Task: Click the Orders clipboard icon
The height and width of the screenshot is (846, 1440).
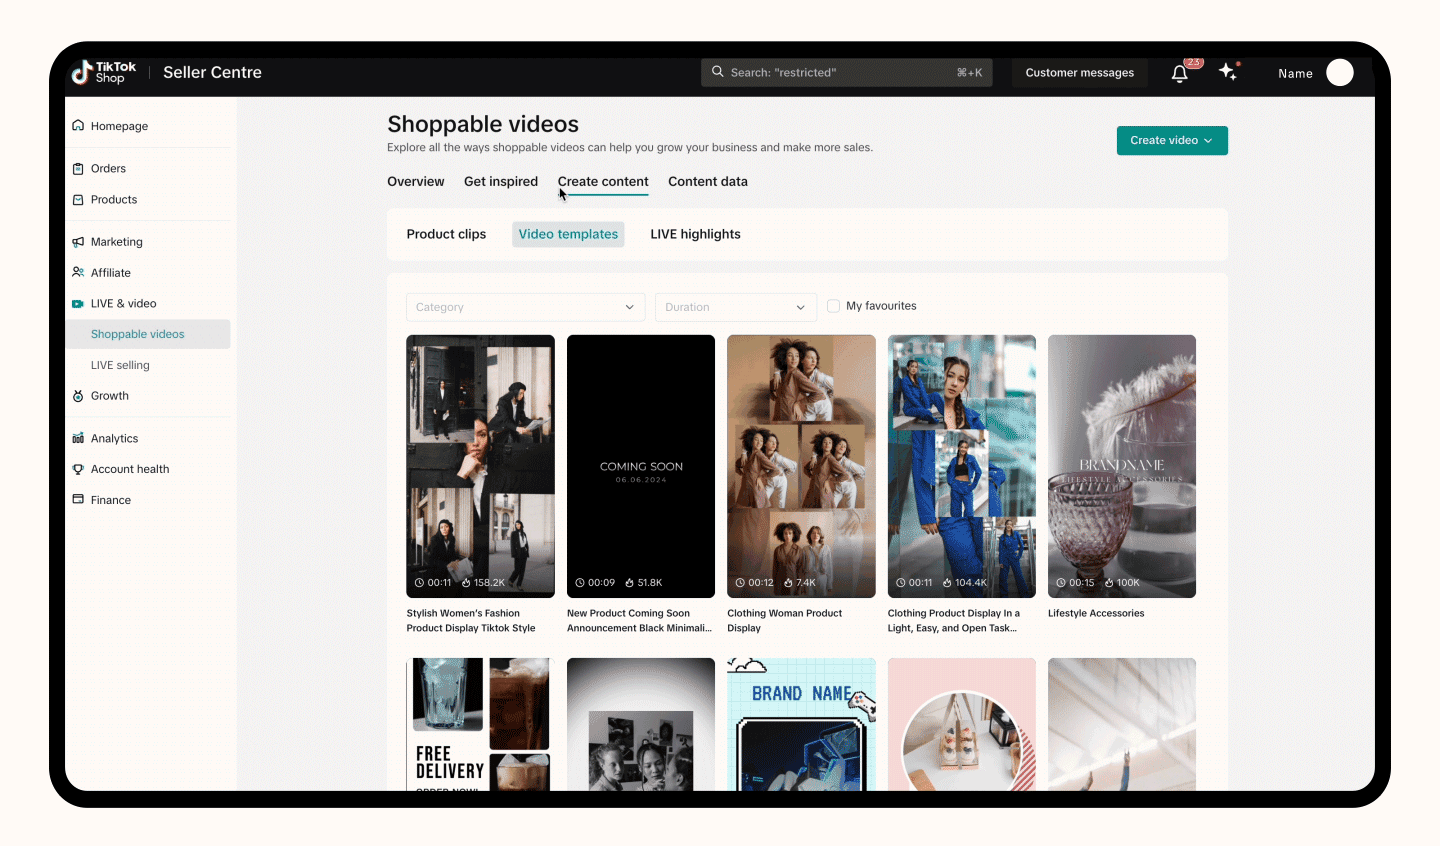Action: coord(78,168)
